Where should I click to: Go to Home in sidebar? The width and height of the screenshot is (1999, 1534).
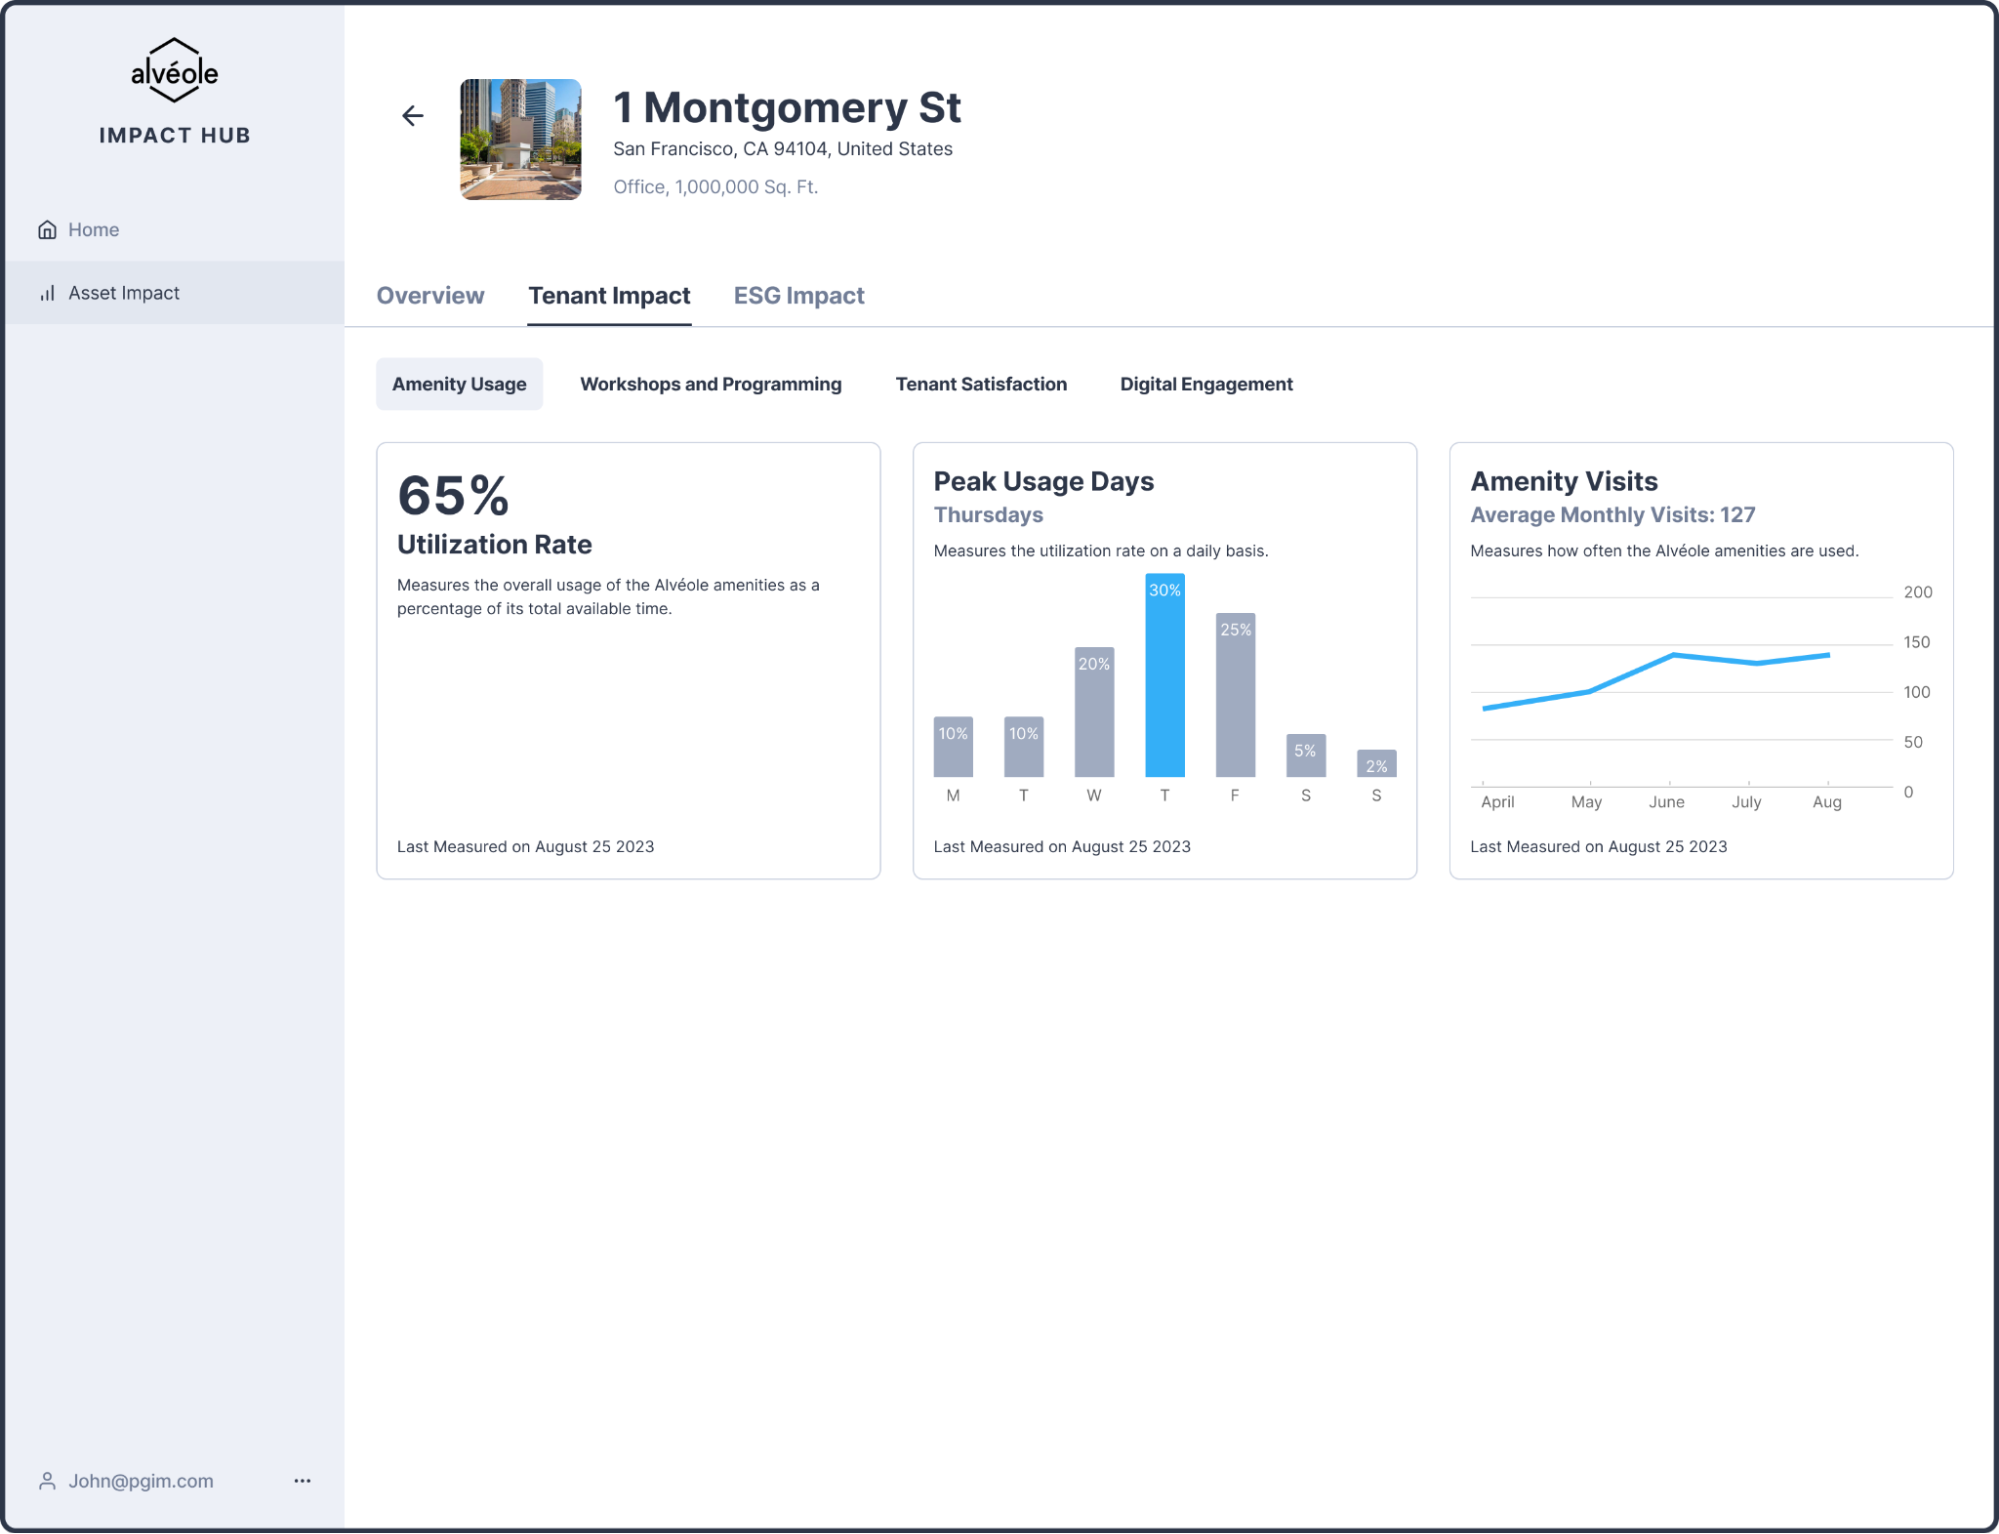(93, 230)
